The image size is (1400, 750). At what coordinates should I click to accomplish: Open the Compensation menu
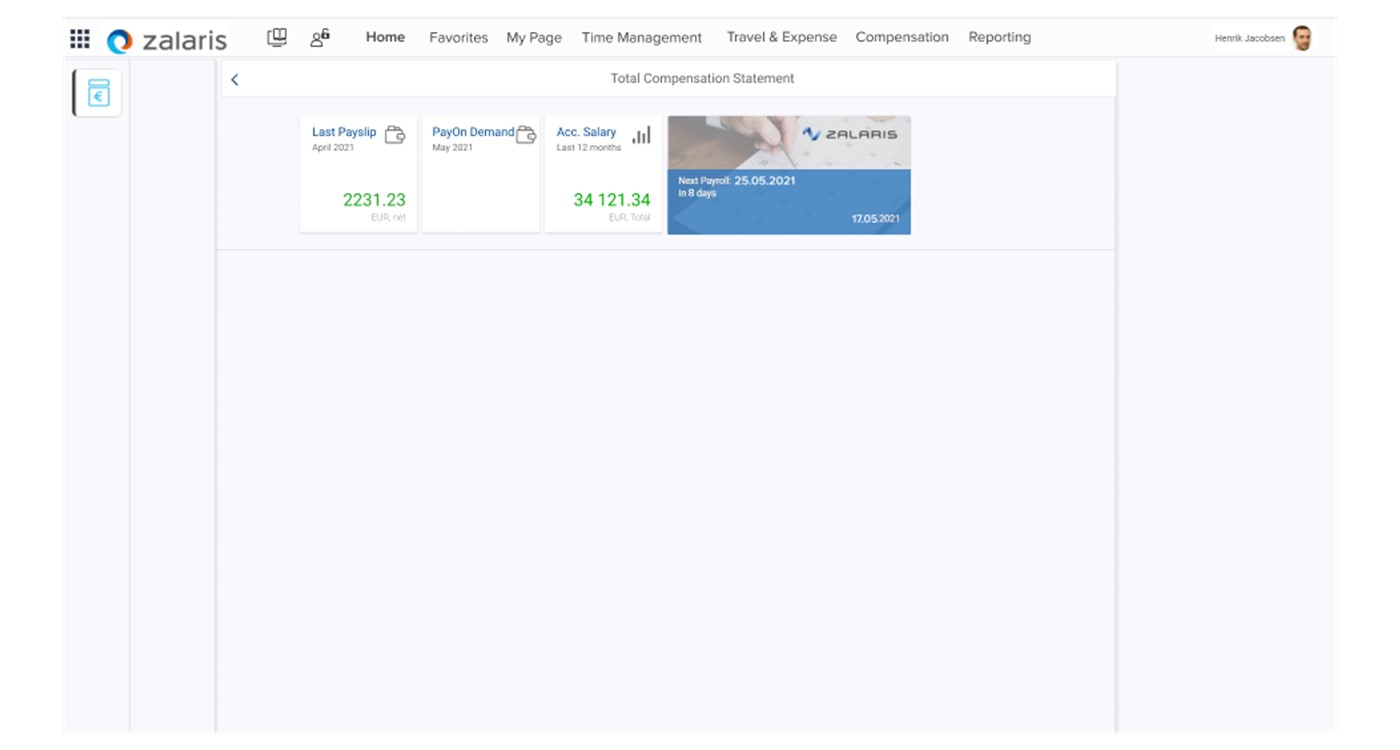pyautogui.click(x=902, y=37)
